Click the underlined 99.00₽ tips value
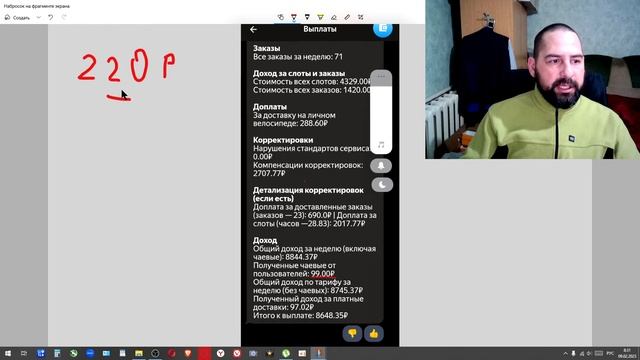This screenshot has width=640, height=360. (323, 274)
